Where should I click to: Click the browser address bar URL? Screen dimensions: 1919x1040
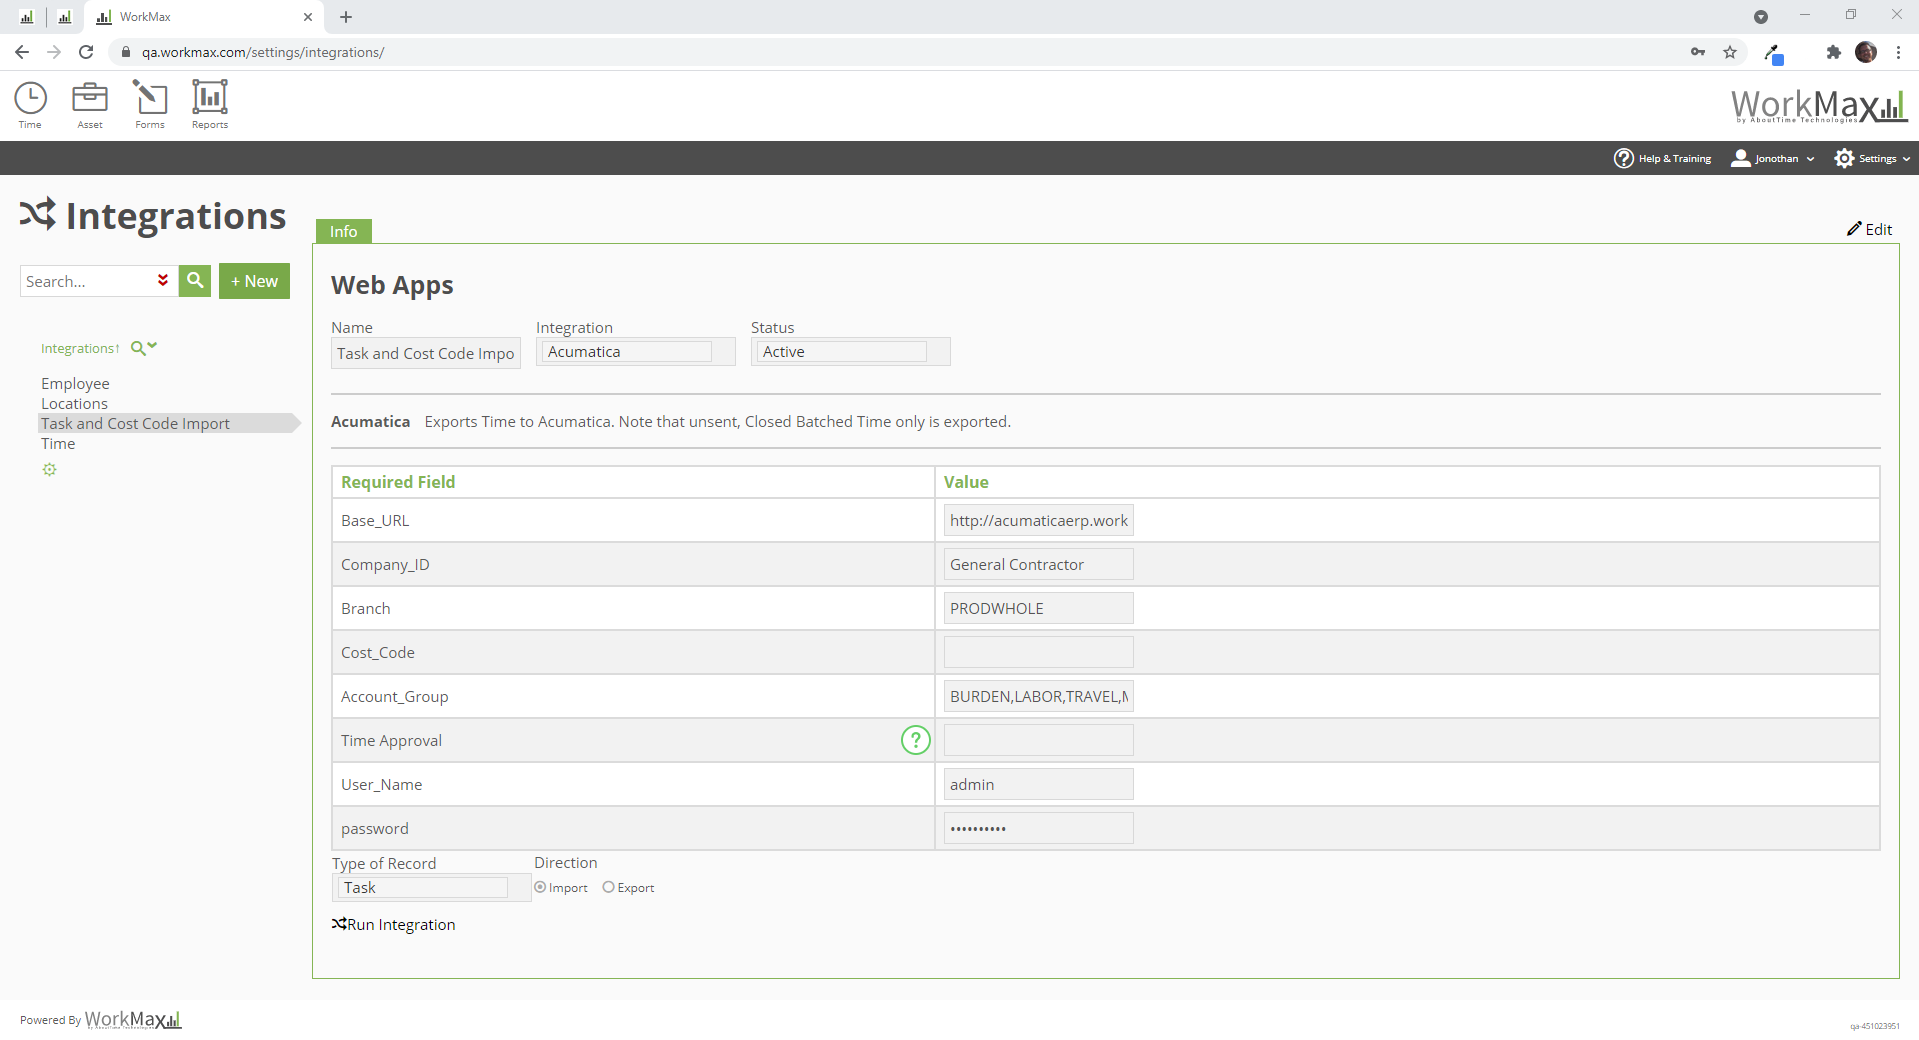pyautogui.click(x=263, y=52)
